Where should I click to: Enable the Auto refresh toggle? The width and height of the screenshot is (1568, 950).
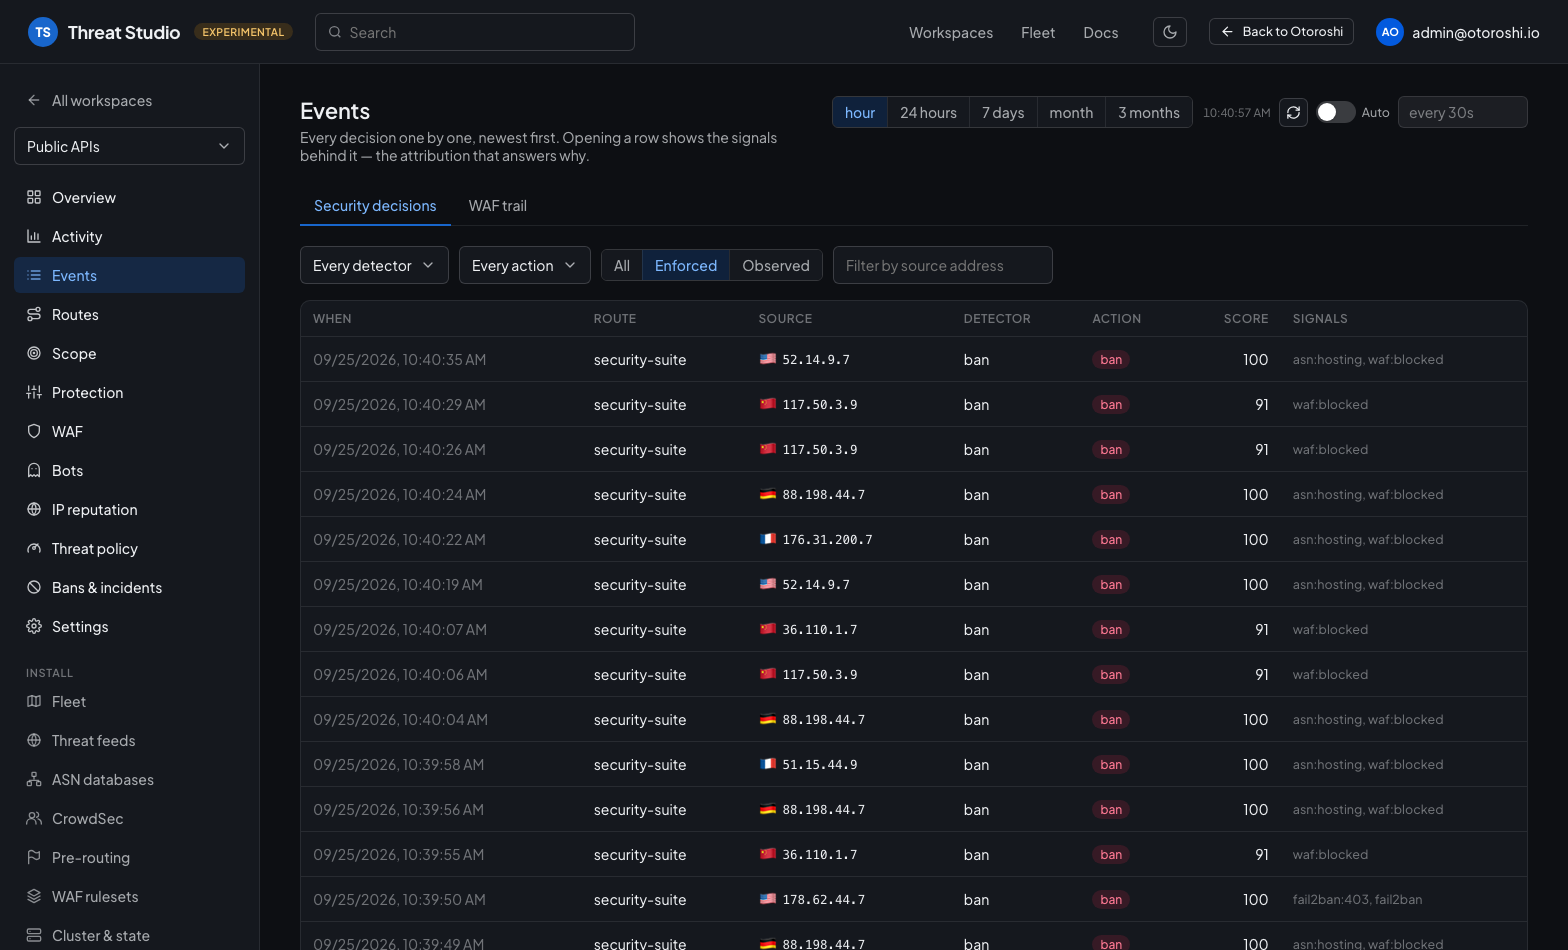pos(1335,112)
